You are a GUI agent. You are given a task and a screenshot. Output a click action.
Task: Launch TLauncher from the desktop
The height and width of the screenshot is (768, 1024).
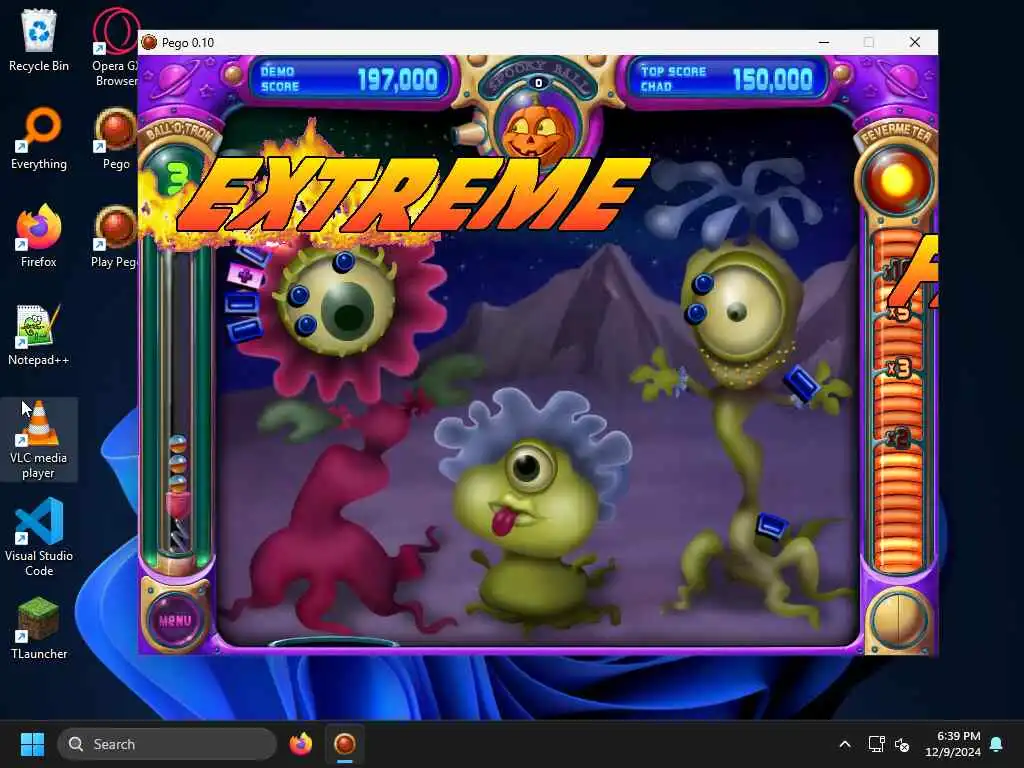(39, 628)
